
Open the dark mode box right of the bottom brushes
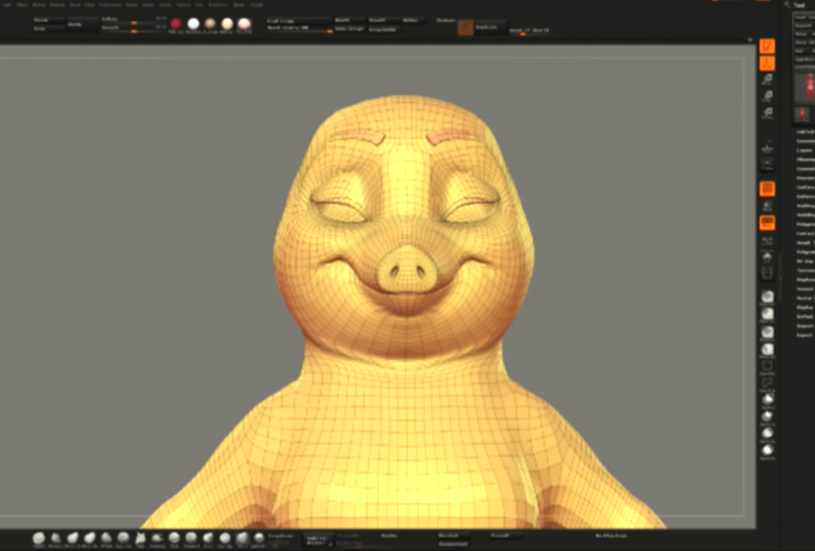click(x=319, y=540)
